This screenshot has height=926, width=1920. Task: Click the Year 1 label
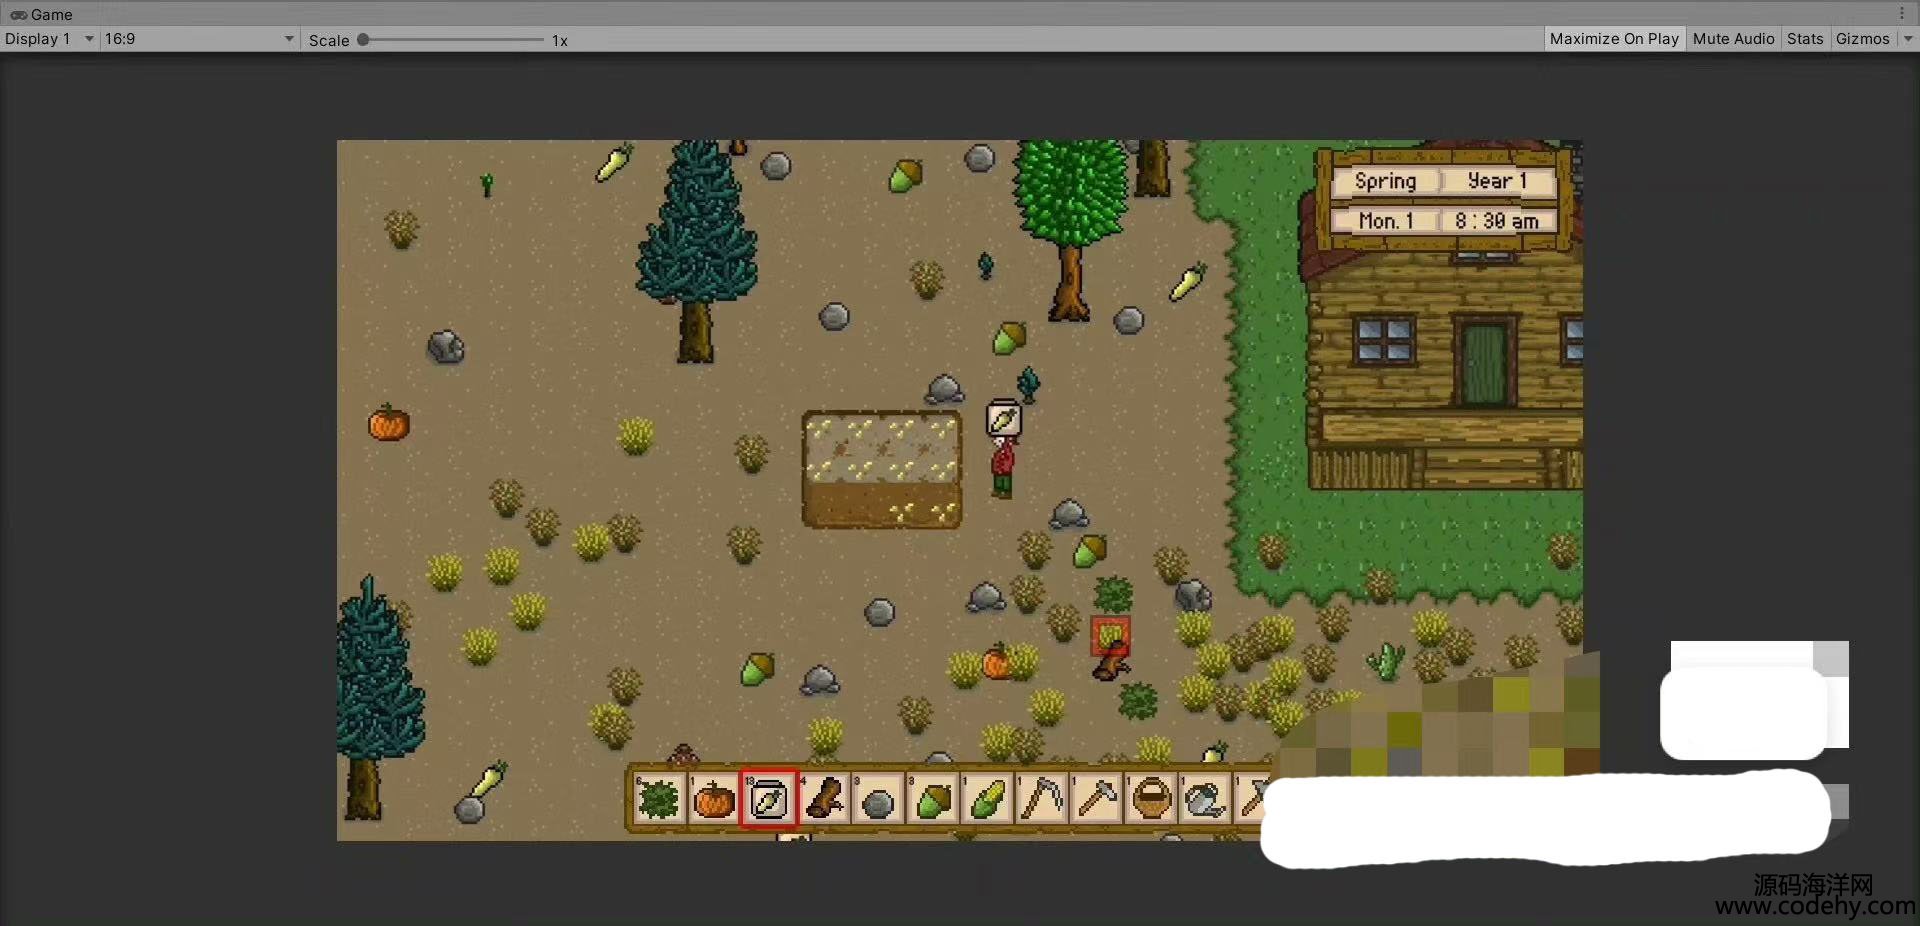(1497, 181)
